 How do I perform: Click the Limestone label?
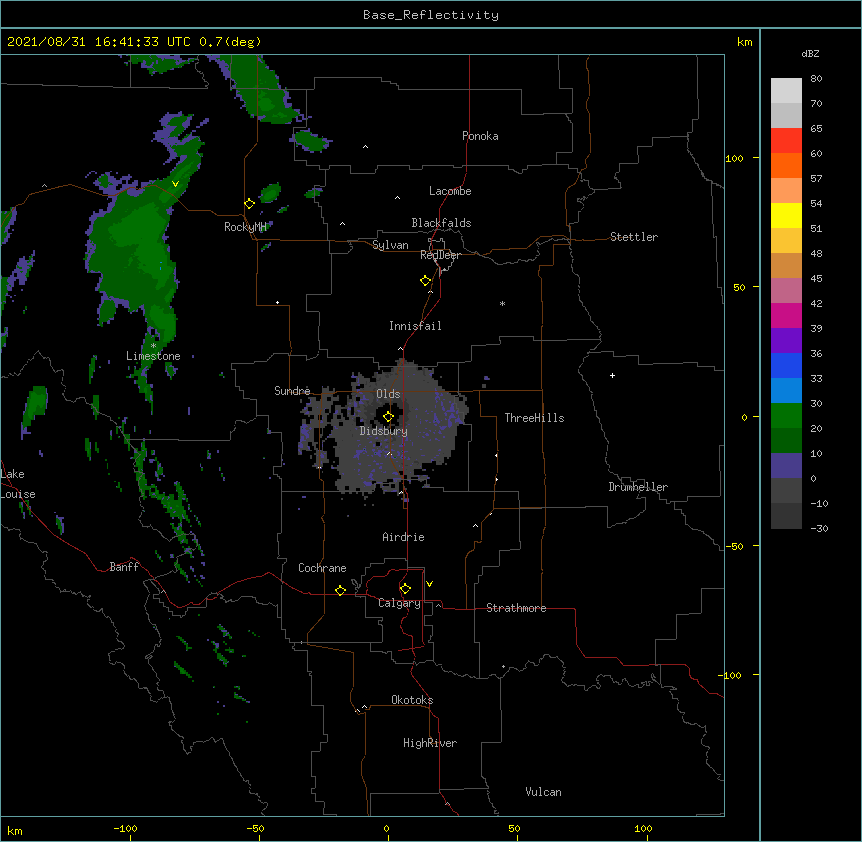point(153,356)
